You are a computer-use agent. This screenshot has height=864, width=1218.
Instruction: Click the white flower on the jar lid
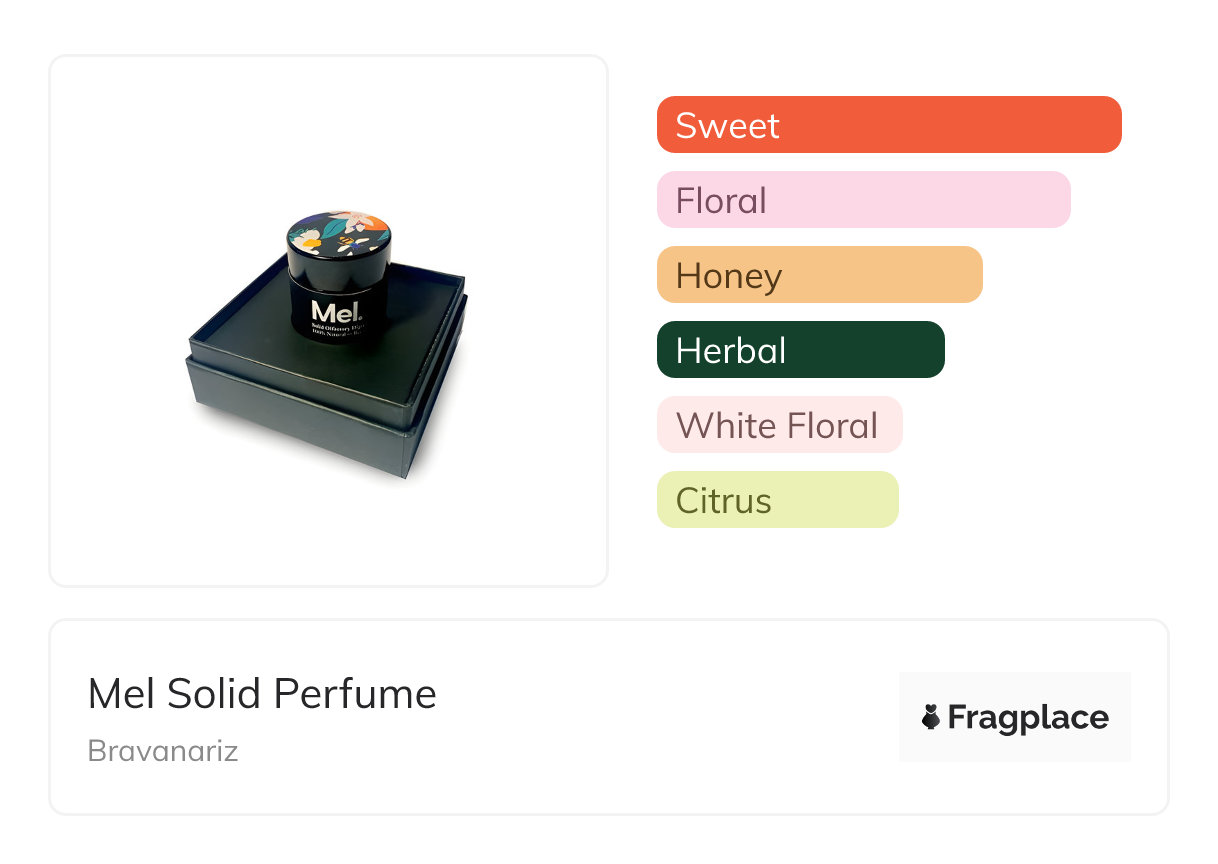(308, 240)
